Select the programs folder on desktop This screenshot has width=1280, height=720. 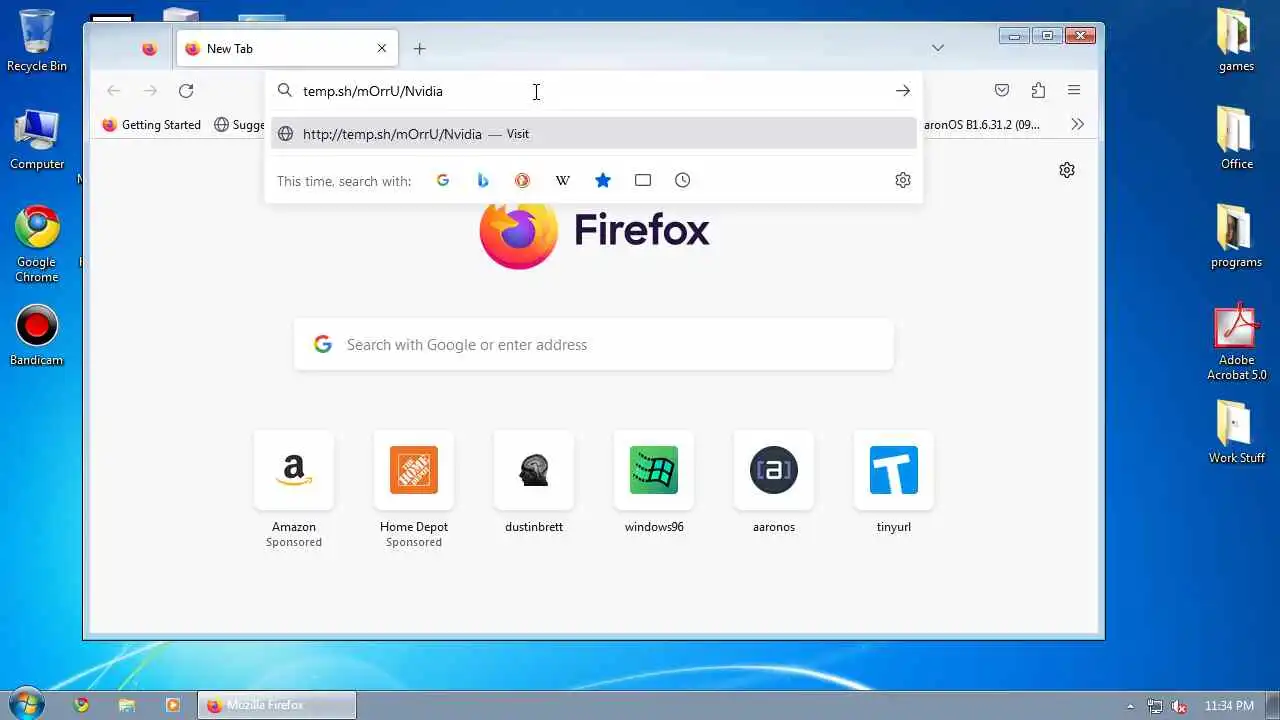1236,236
